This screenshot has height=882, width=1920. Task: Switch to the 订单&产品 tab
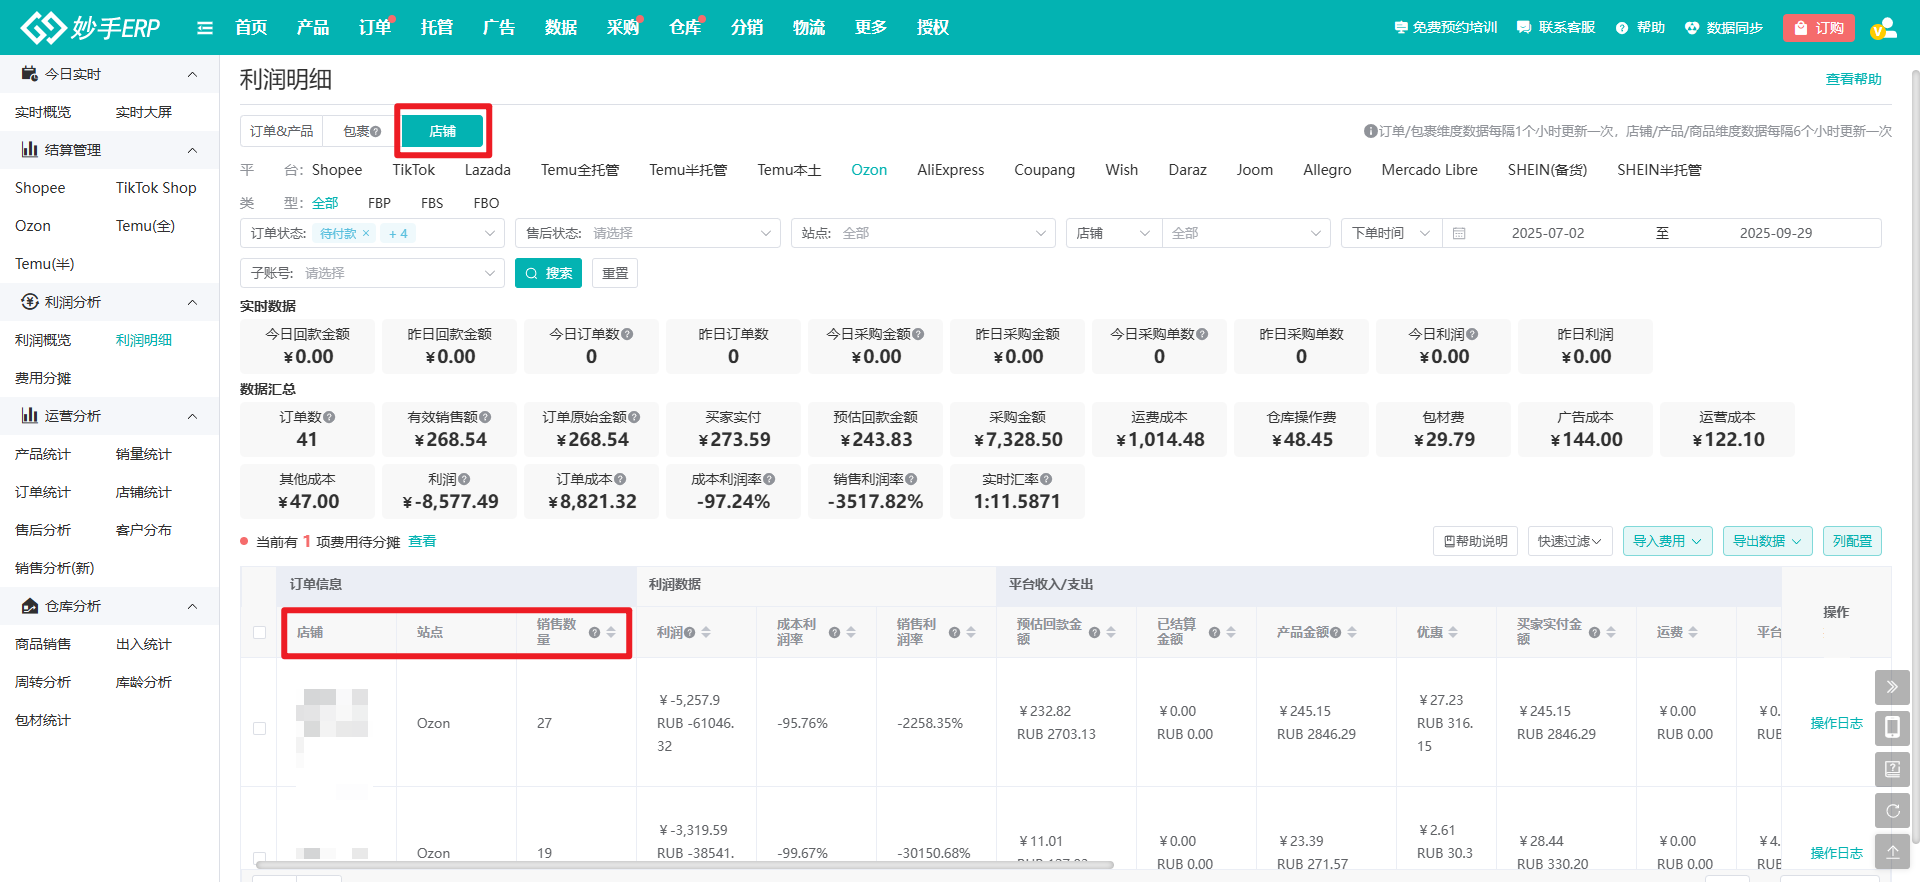pos(281,131)
